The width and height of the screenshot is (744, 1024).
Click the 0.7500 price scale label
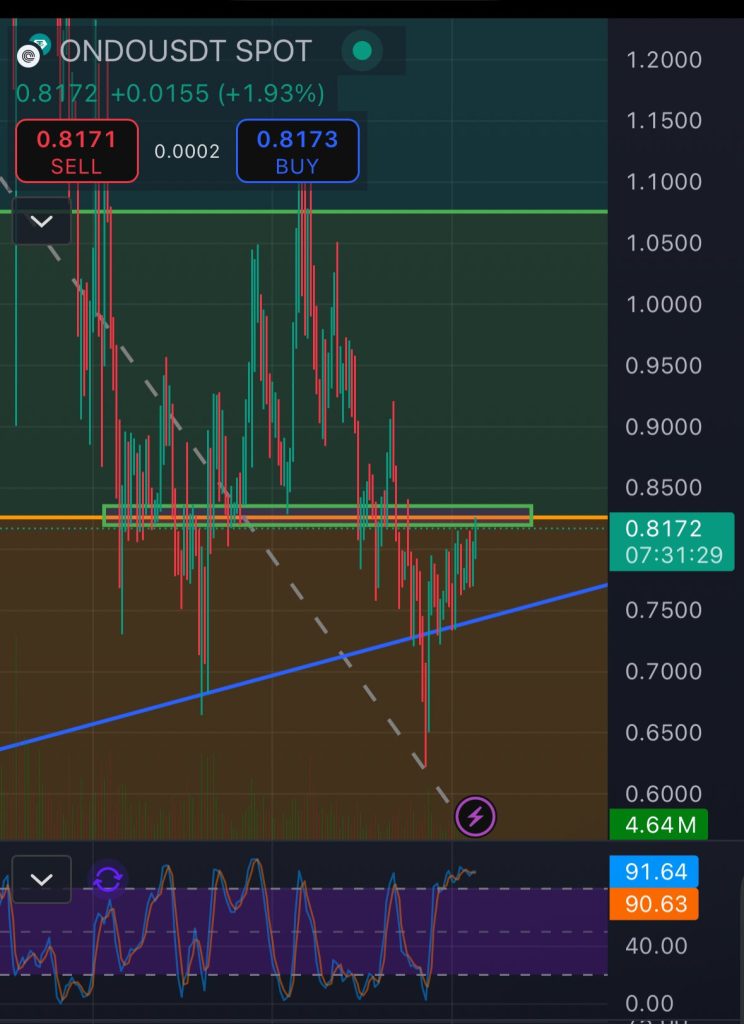pyautogui.click(x=664, y=610)
